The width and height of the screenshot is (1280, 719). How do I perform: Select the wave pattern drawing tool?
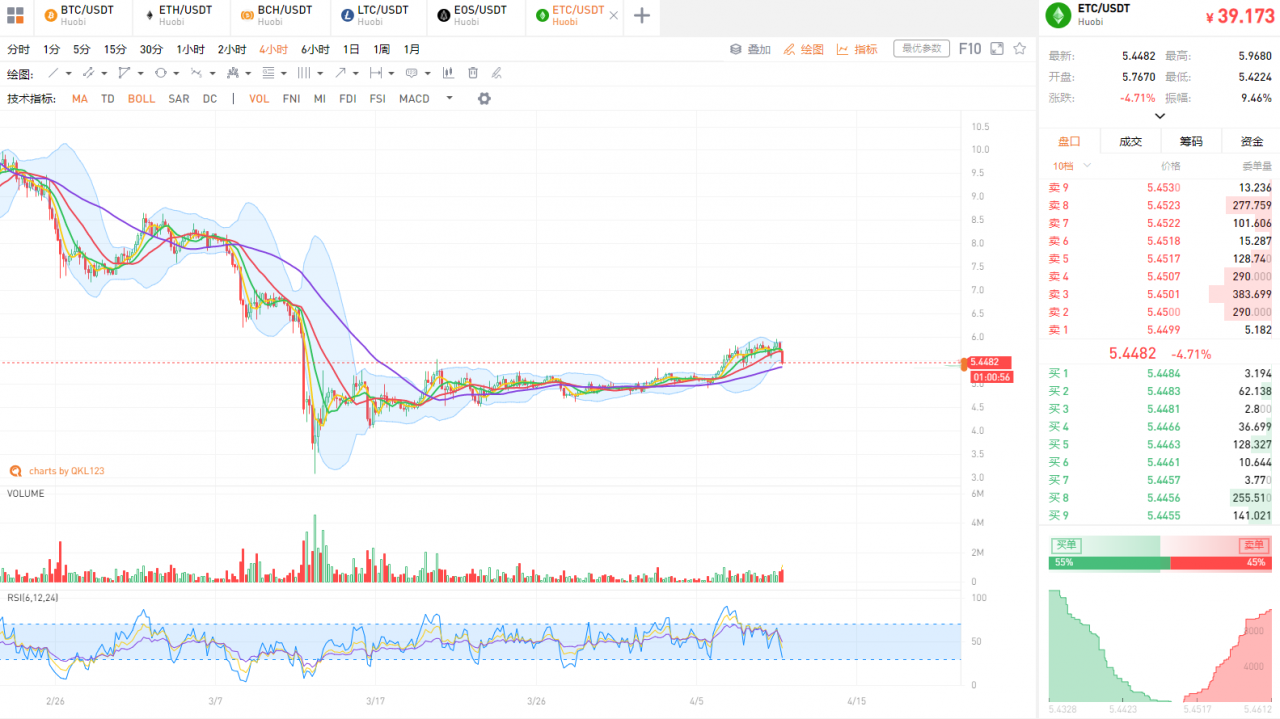coord(197,73)
